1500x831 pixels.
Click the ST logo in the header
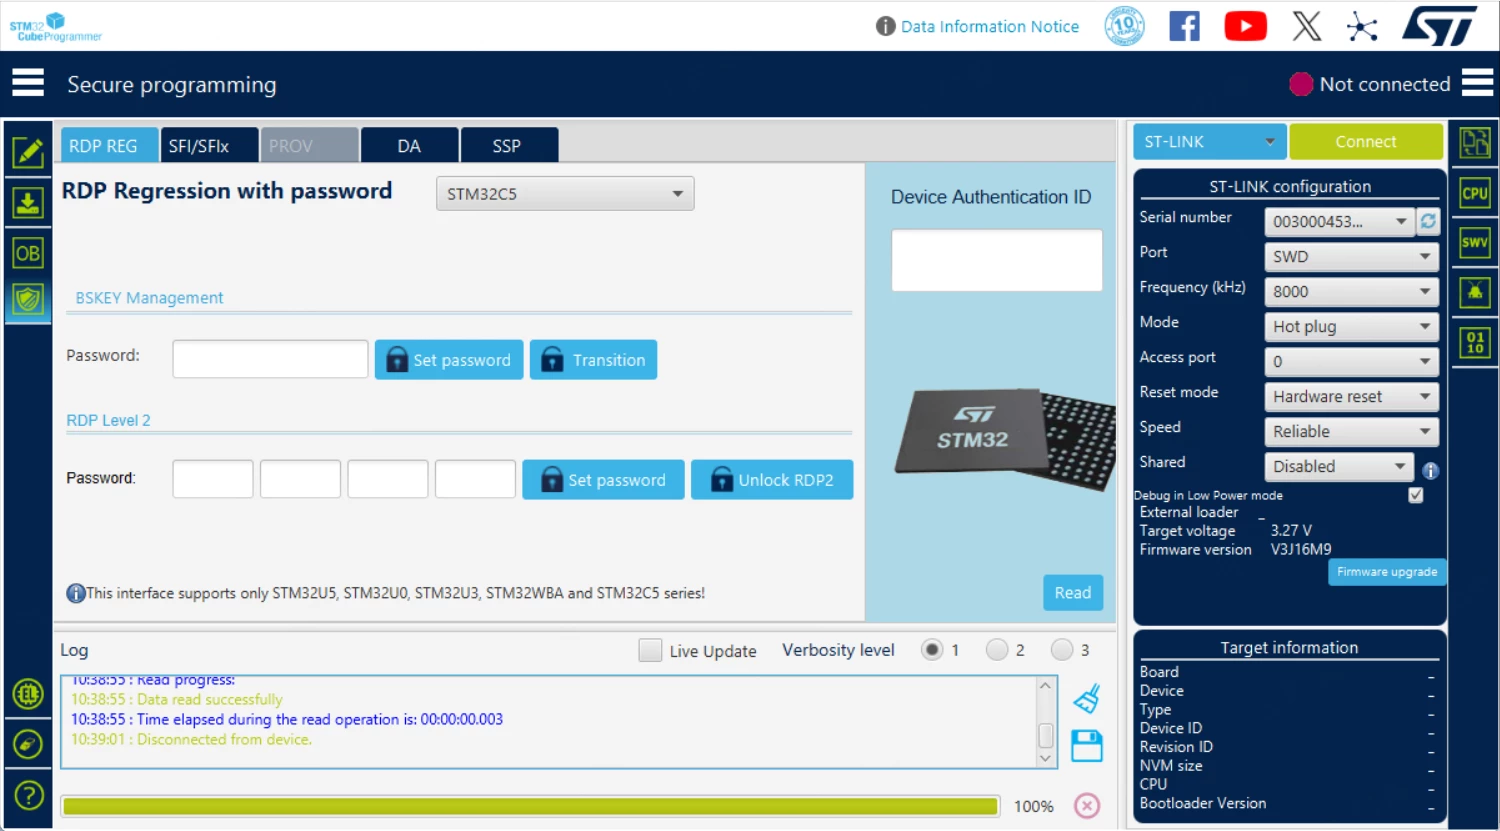point(1439,26)
